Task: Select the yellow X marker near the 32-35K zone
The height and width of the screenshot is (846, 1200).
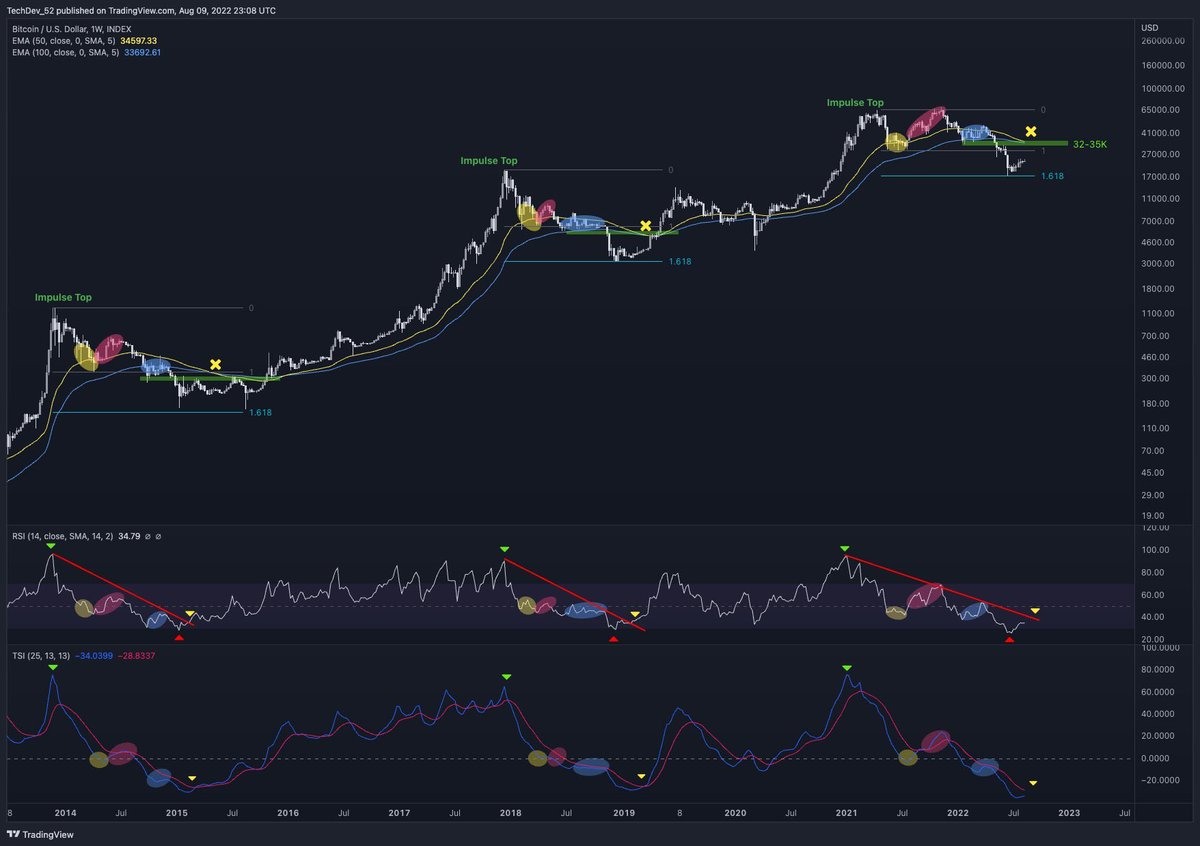Action: (1030, 130)
